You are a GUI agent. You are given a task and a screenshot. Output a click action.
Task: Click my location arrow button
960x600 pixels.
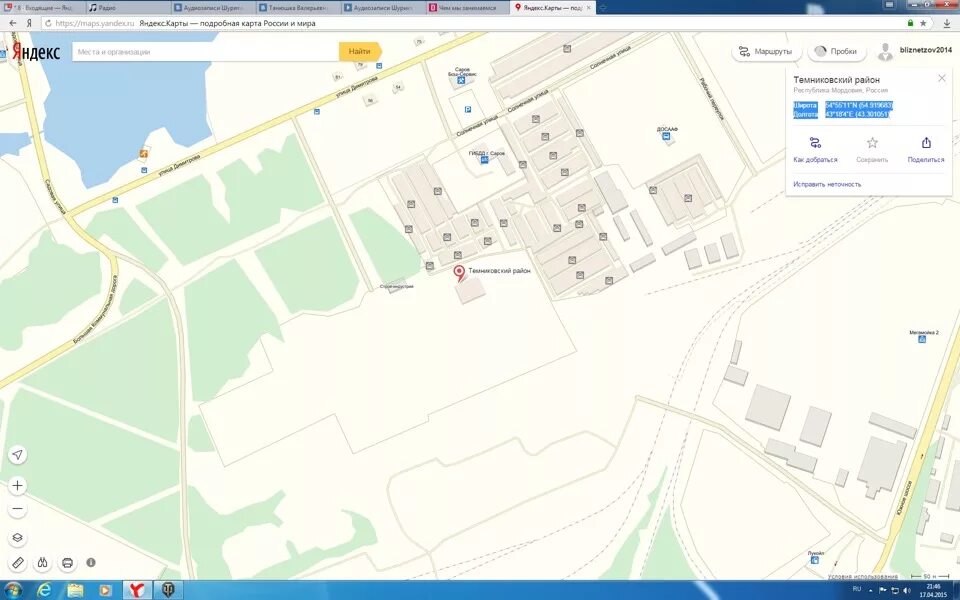coord(17,455)
